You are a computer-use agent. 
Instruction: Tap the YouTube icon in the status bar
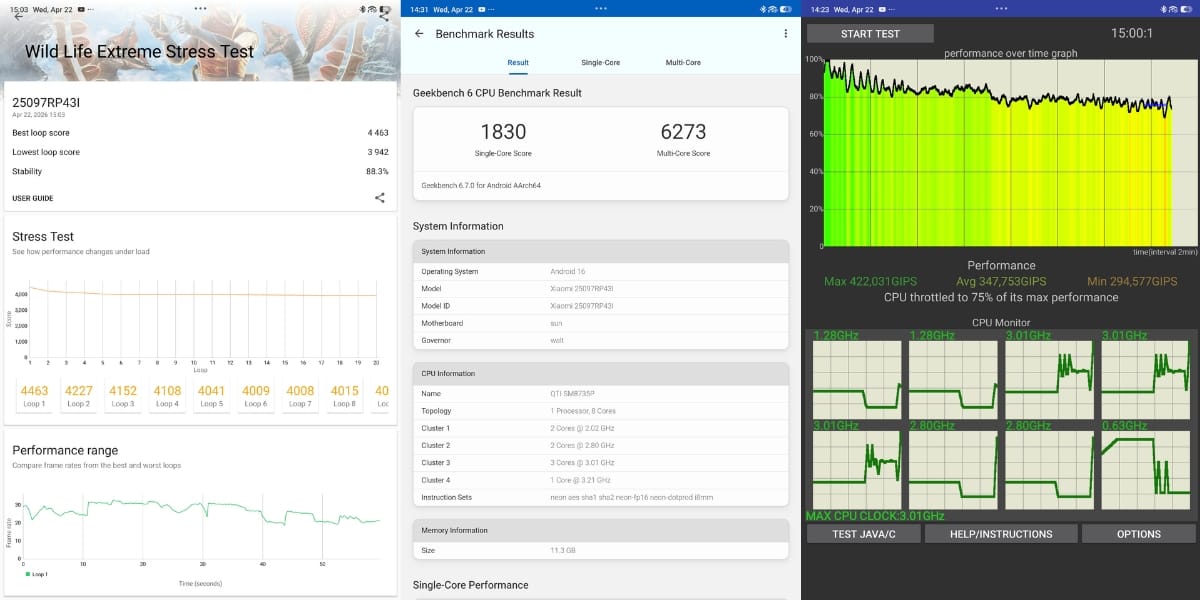[x=80, y=8]
